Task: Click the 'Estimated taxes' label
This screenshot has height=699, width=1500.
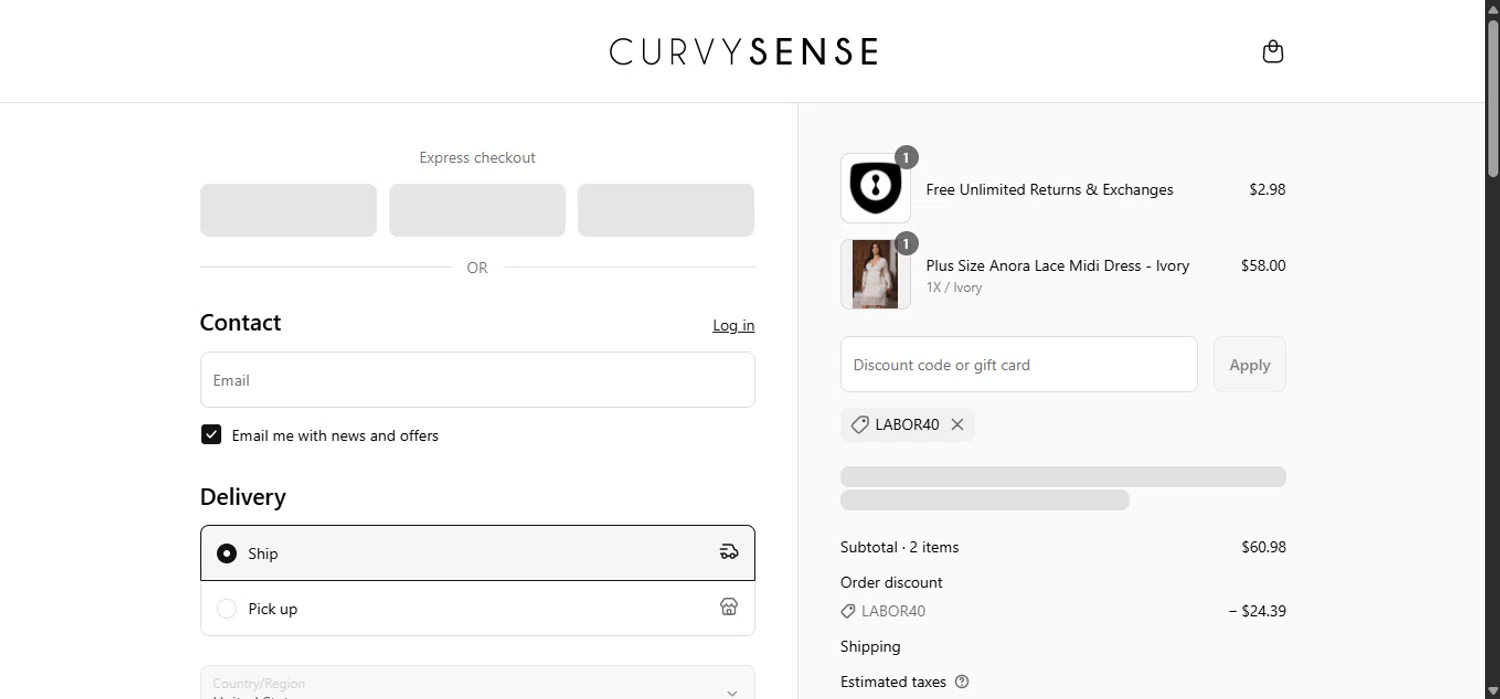Action: click(893, 682)
